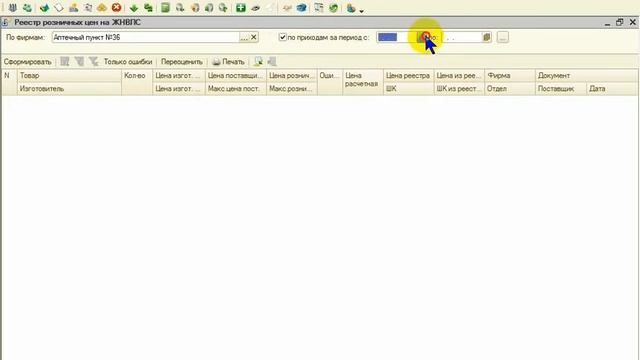
Task: Select the 'Цена из рее...' column header
Action: click(x=459, y=76)
